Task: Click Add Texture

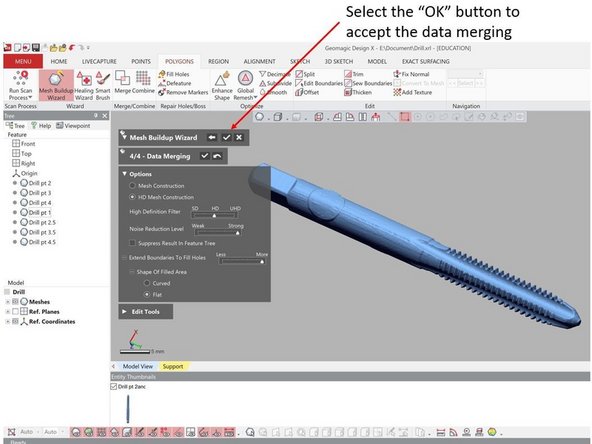Action: [413, 92]
